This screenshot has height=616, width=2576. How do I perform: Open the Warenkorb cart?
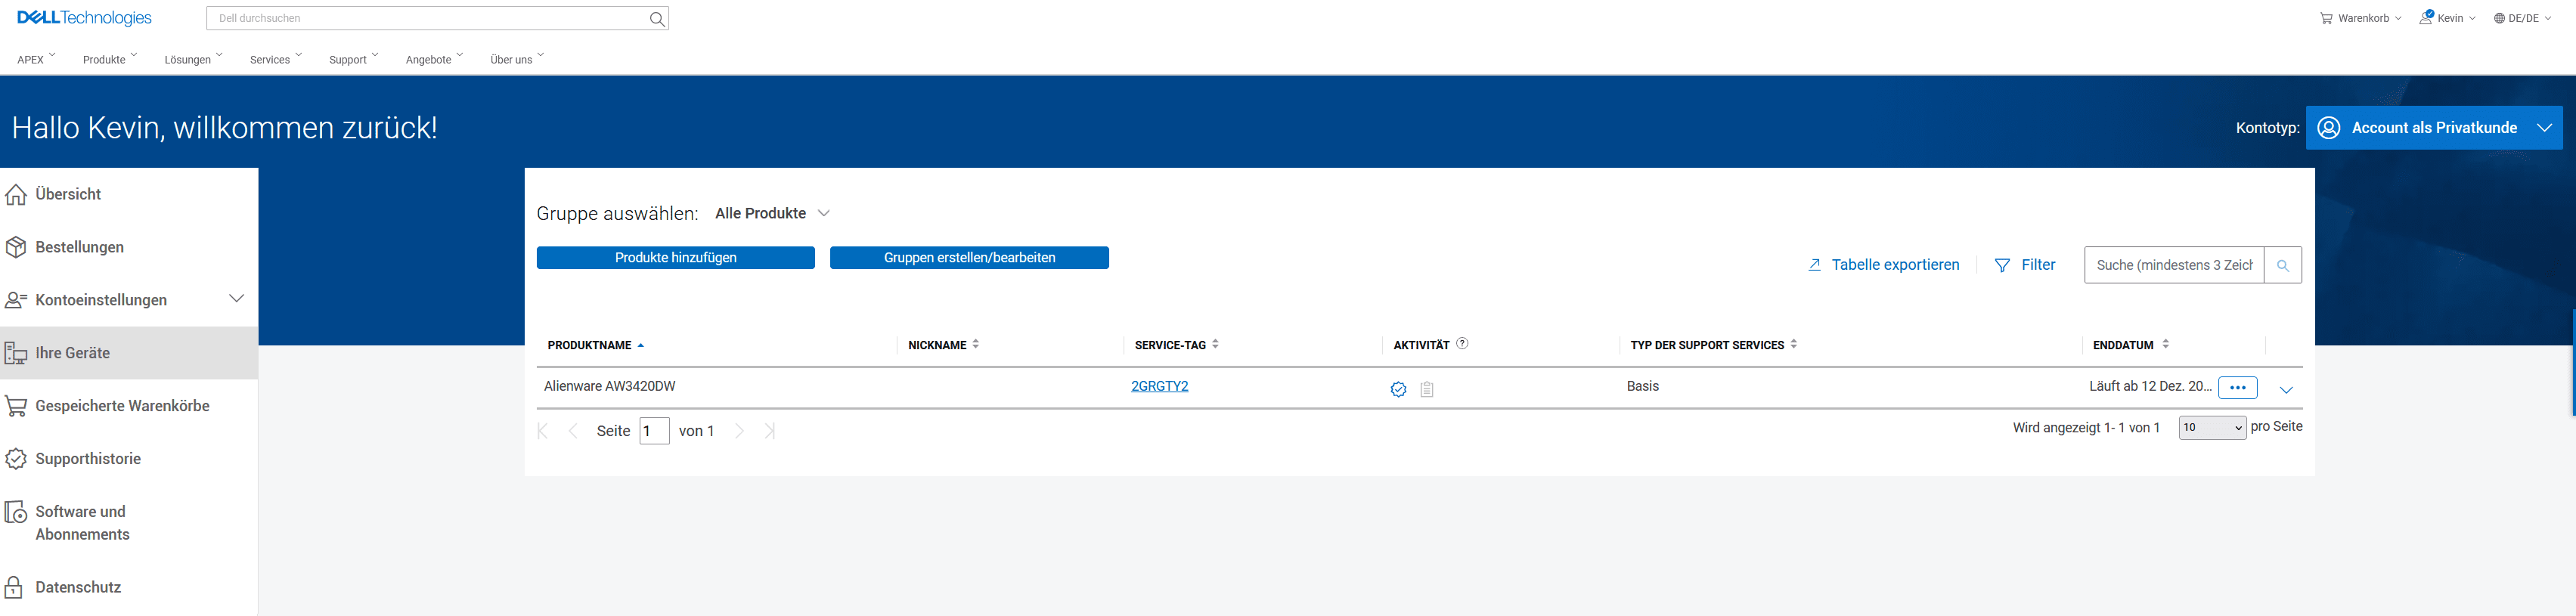[2361, 18]
